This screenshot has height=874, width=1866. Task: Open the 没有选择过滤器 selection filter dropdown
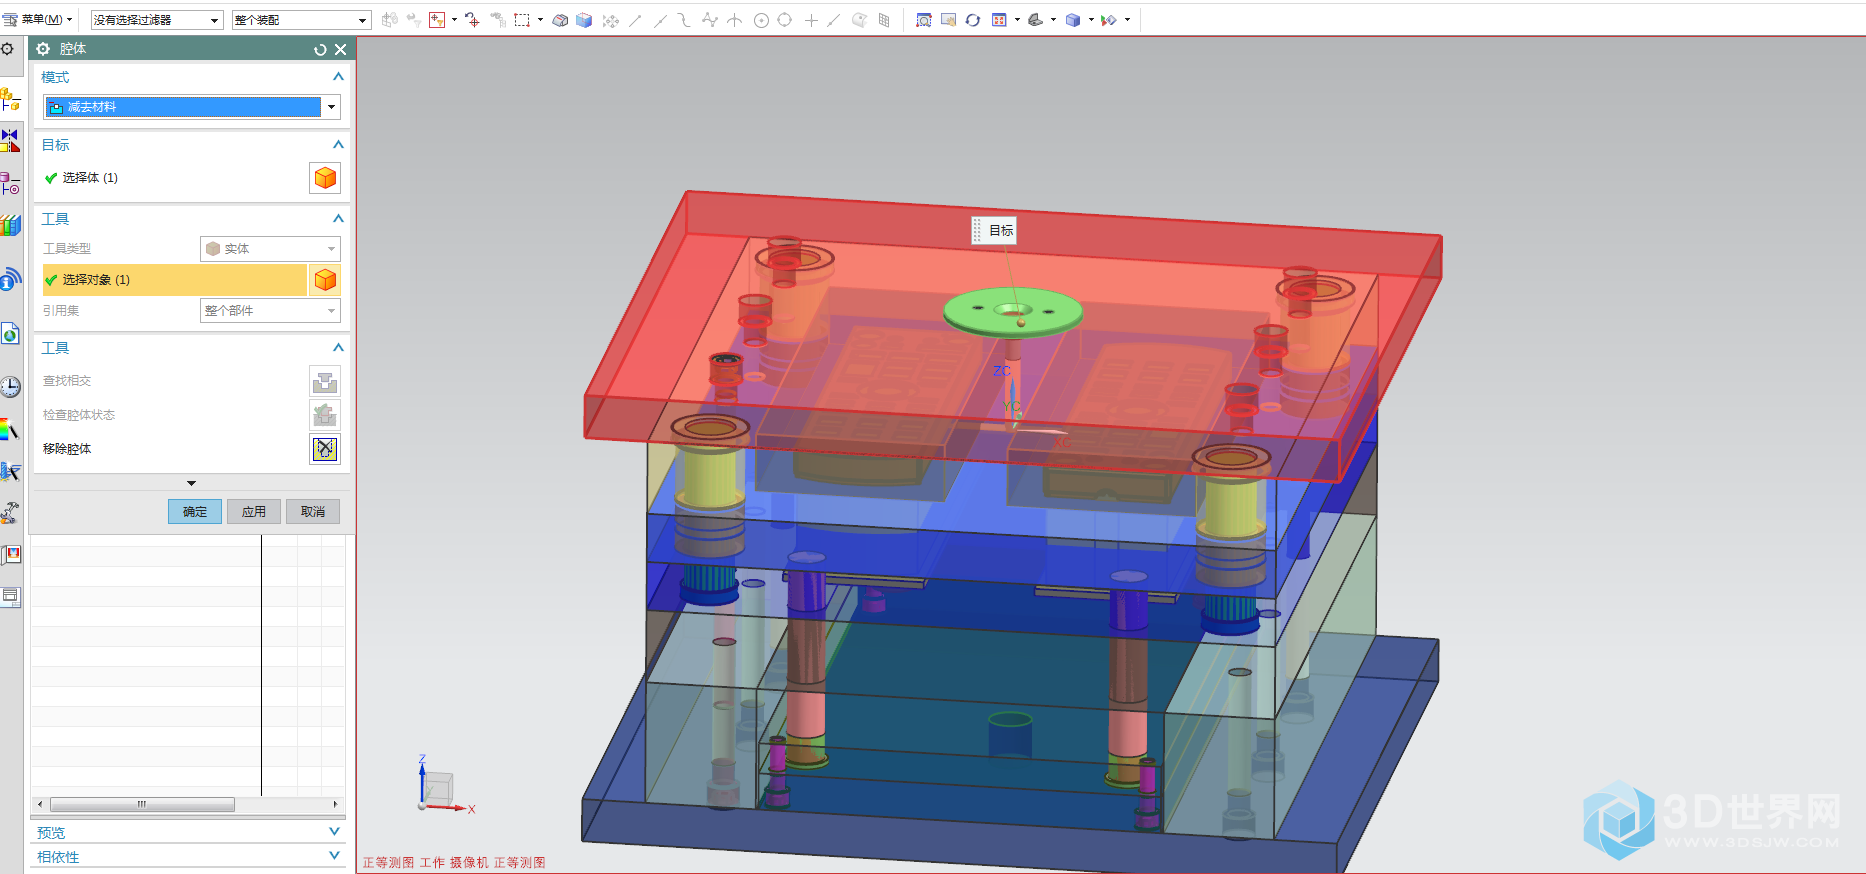[x=157, y=20]
